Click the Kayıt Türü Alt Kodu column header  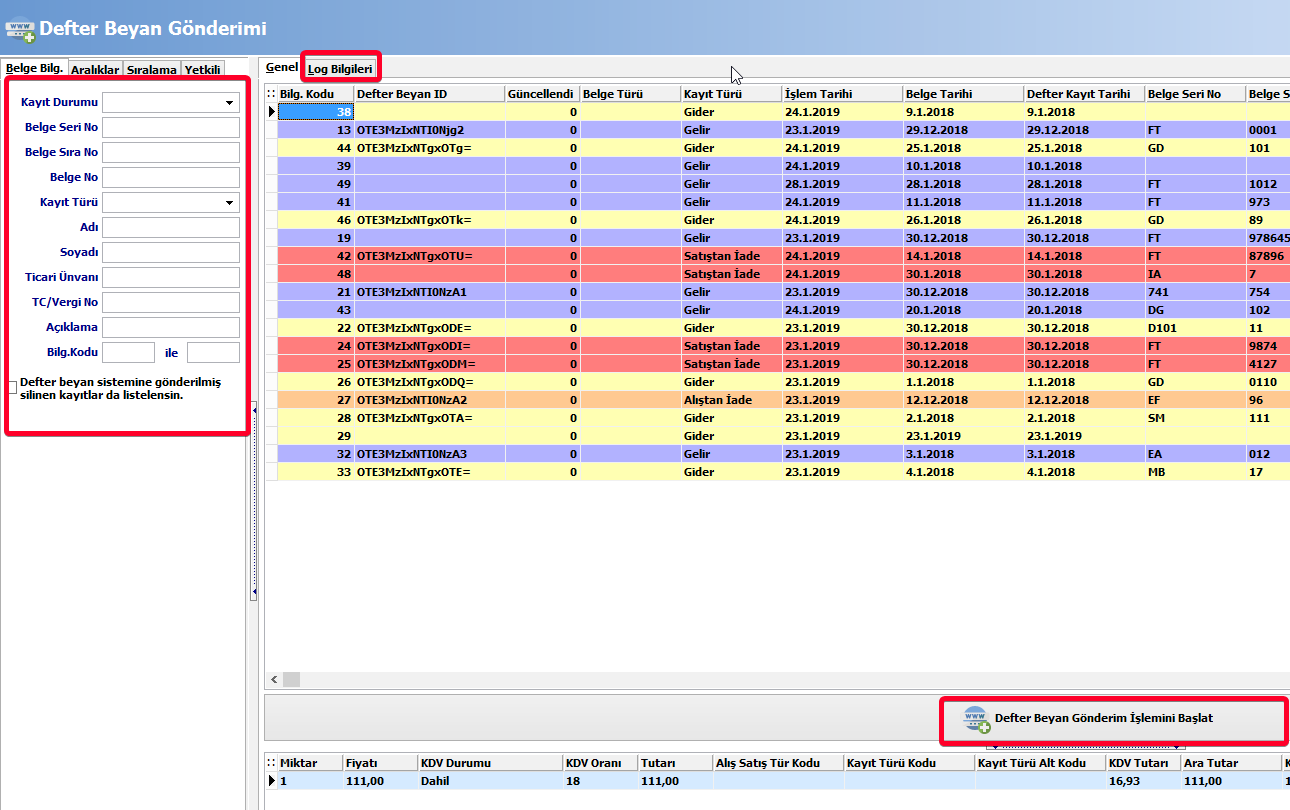pyautogui.click(x=1040, y=763)
